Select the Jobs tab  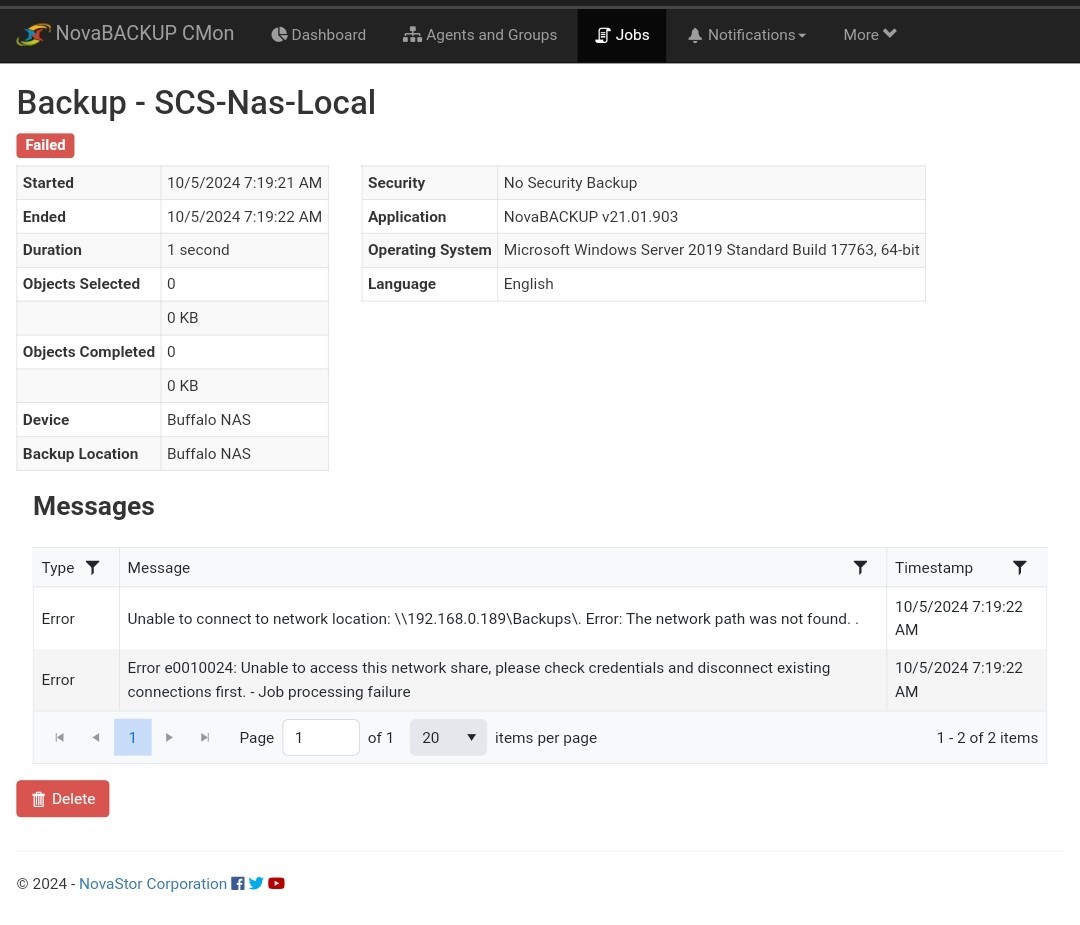622,35
